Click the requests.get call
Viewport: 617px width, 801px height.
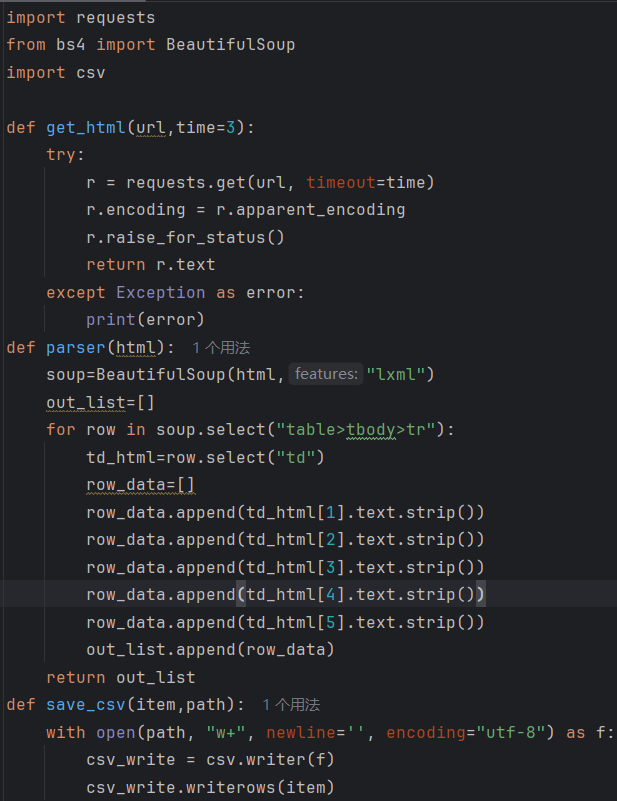[280, 182]
